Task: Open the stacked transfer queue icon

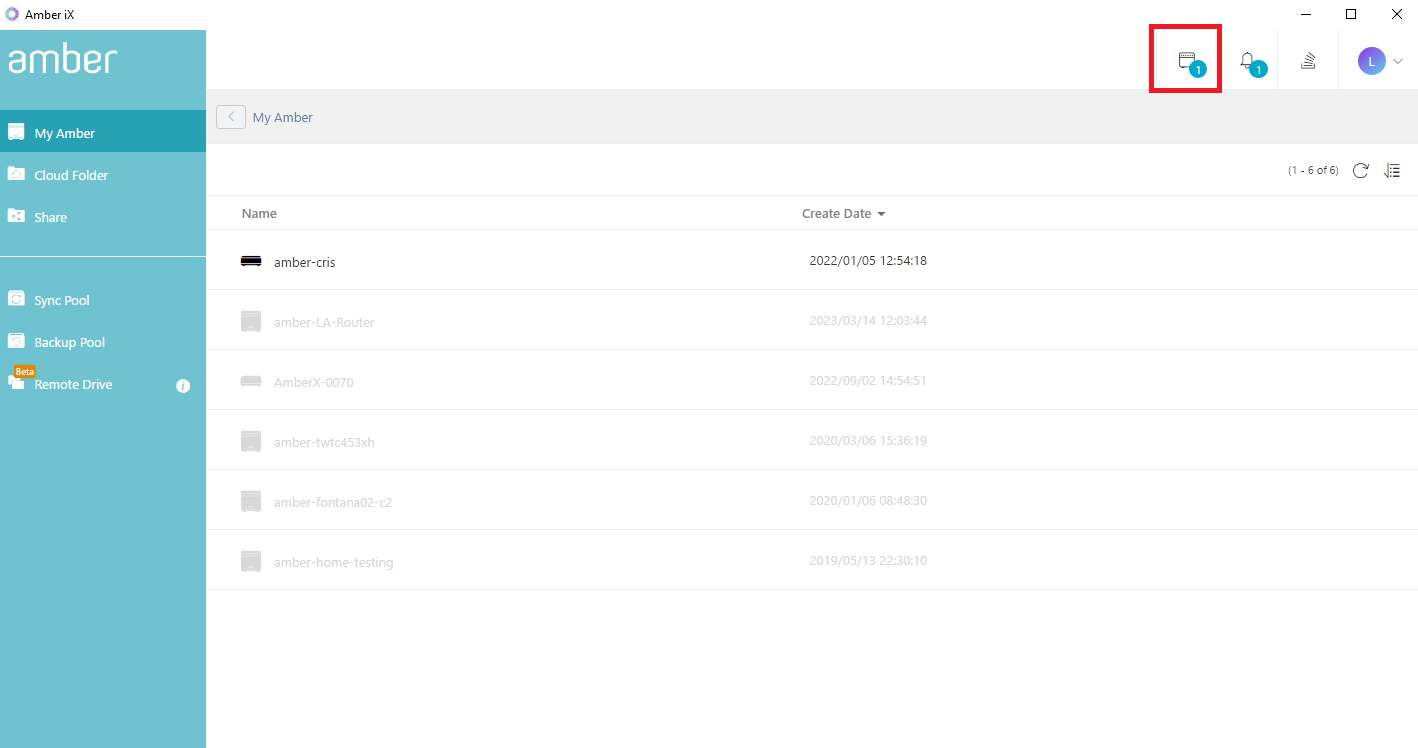Action: coord(1308,61)
